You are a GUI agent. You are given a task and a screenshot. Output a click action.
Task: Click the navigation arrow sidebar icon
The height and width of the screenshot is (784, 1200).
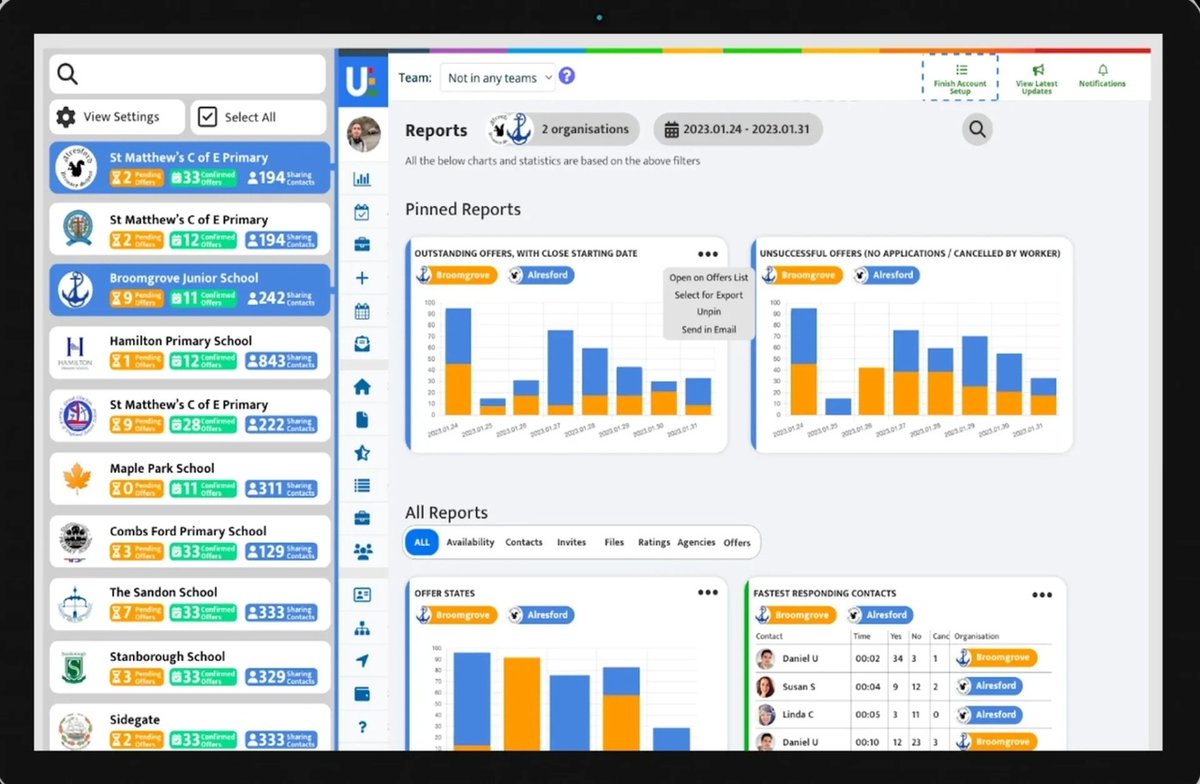pyautogui.click(x=362, y=661)
